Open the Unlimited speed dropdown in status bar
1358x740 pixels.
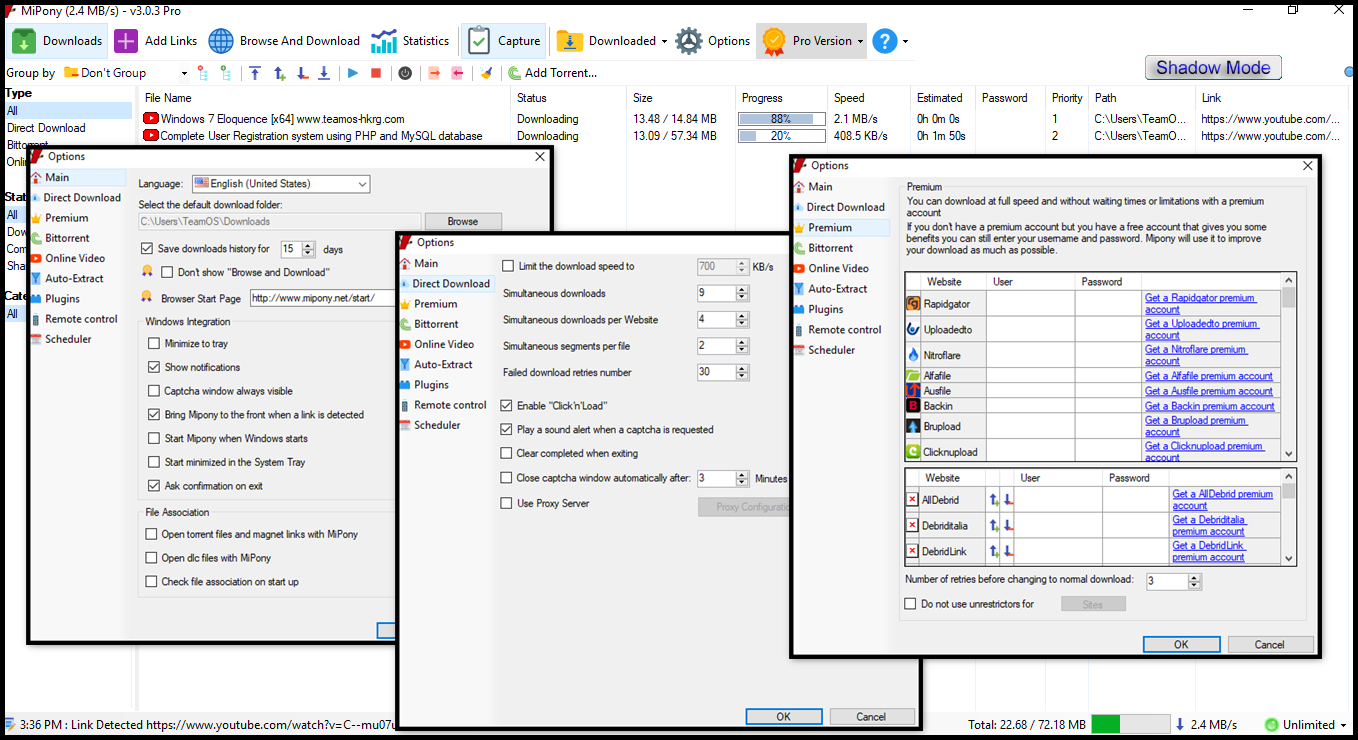coord(1342,725)
